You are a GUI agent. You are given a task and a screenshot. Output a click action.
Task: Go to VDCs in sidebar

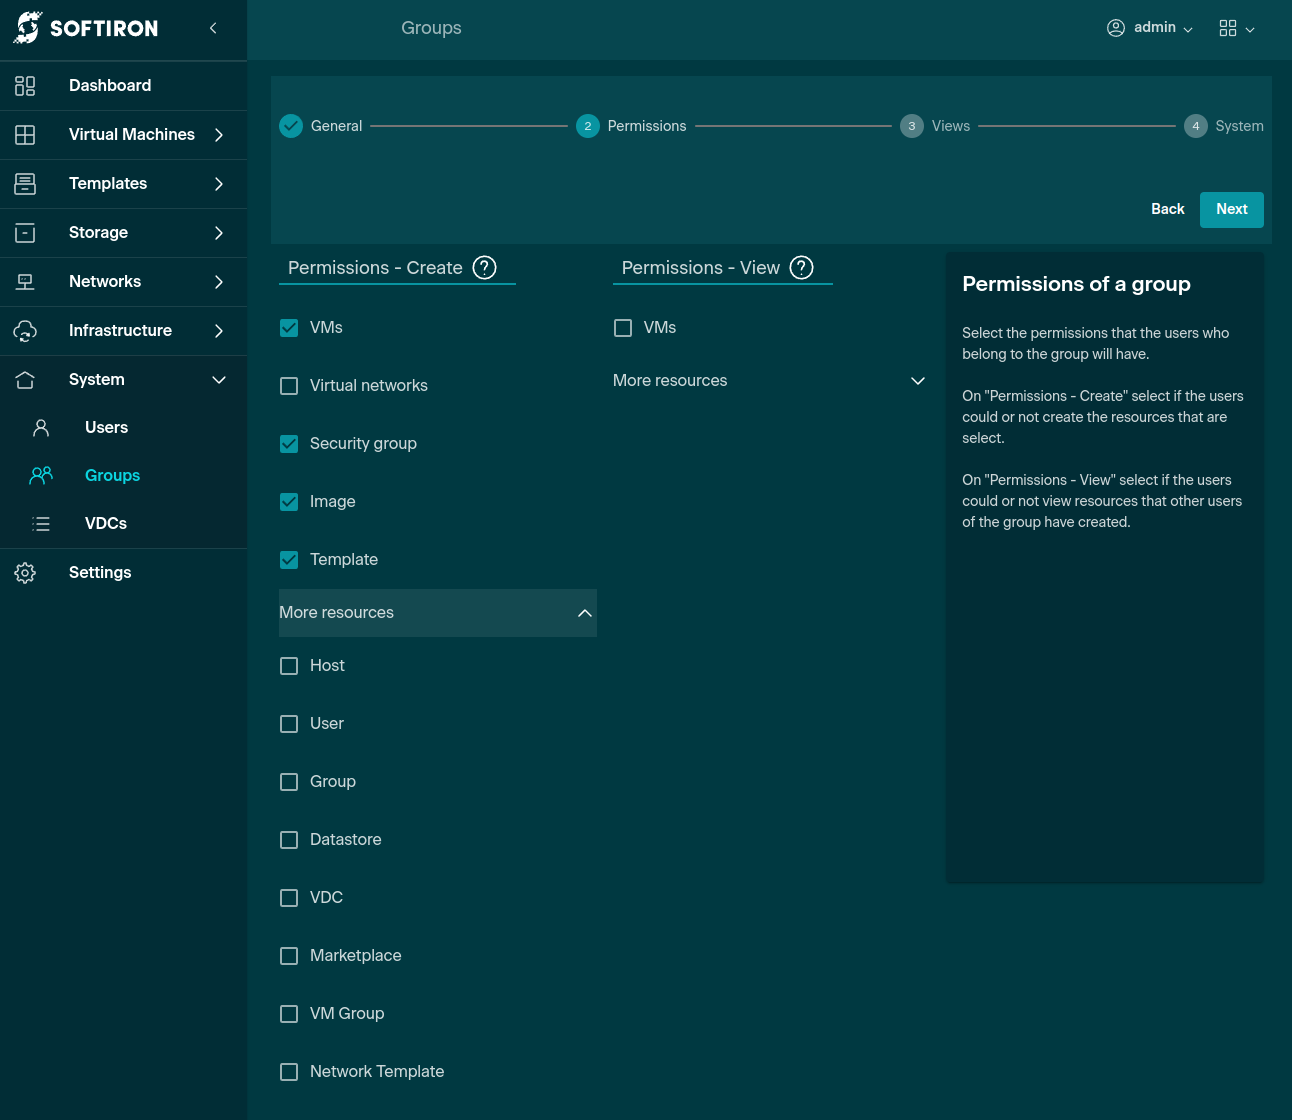[105, 524]
